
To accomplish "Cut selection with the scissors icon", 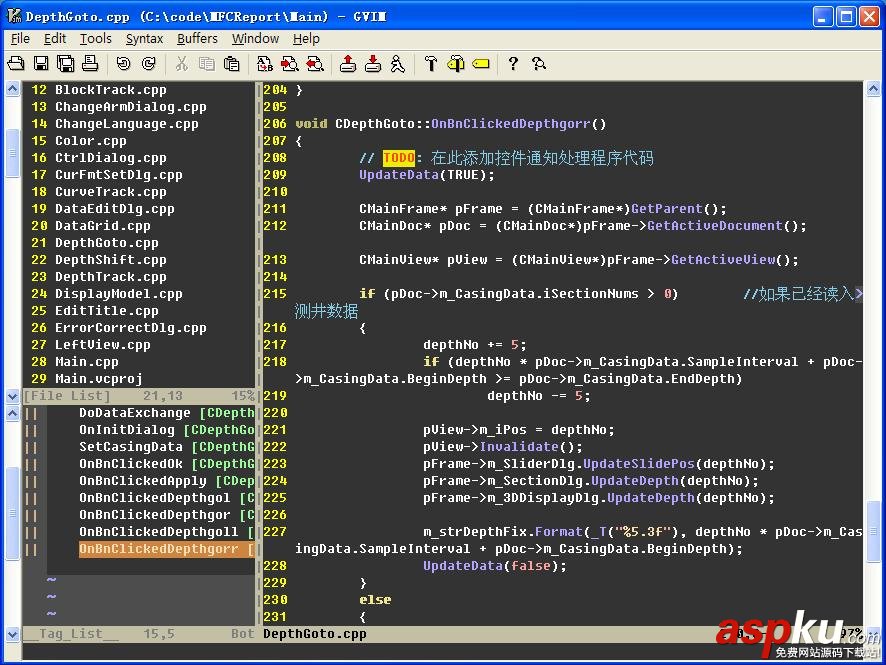I will 181,64.
